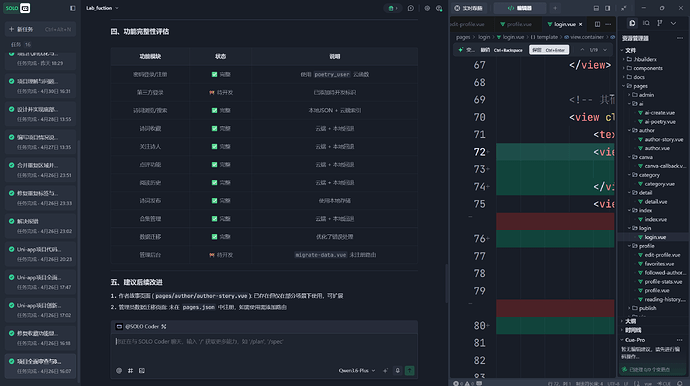
Task: Open the search panel icon
Action: (646, 23)
